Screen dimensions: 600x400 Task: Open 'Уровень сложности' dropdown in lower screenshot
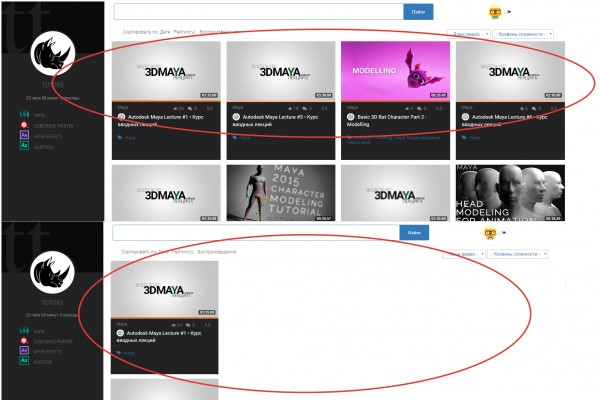click(x=518, y=254)
